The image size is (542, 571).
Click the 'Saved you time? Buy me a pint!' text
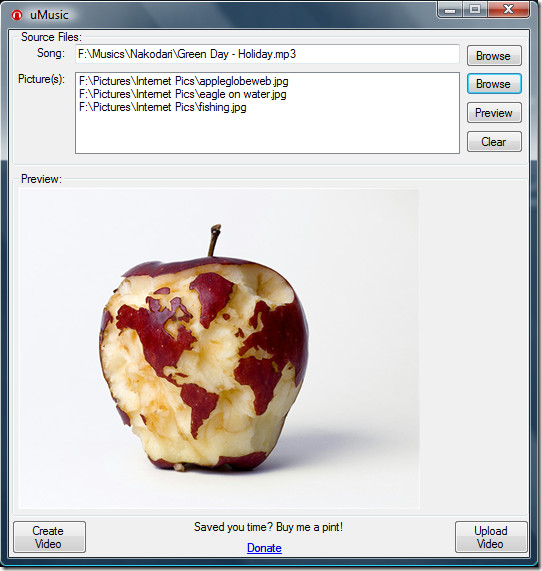click(268, 527)
